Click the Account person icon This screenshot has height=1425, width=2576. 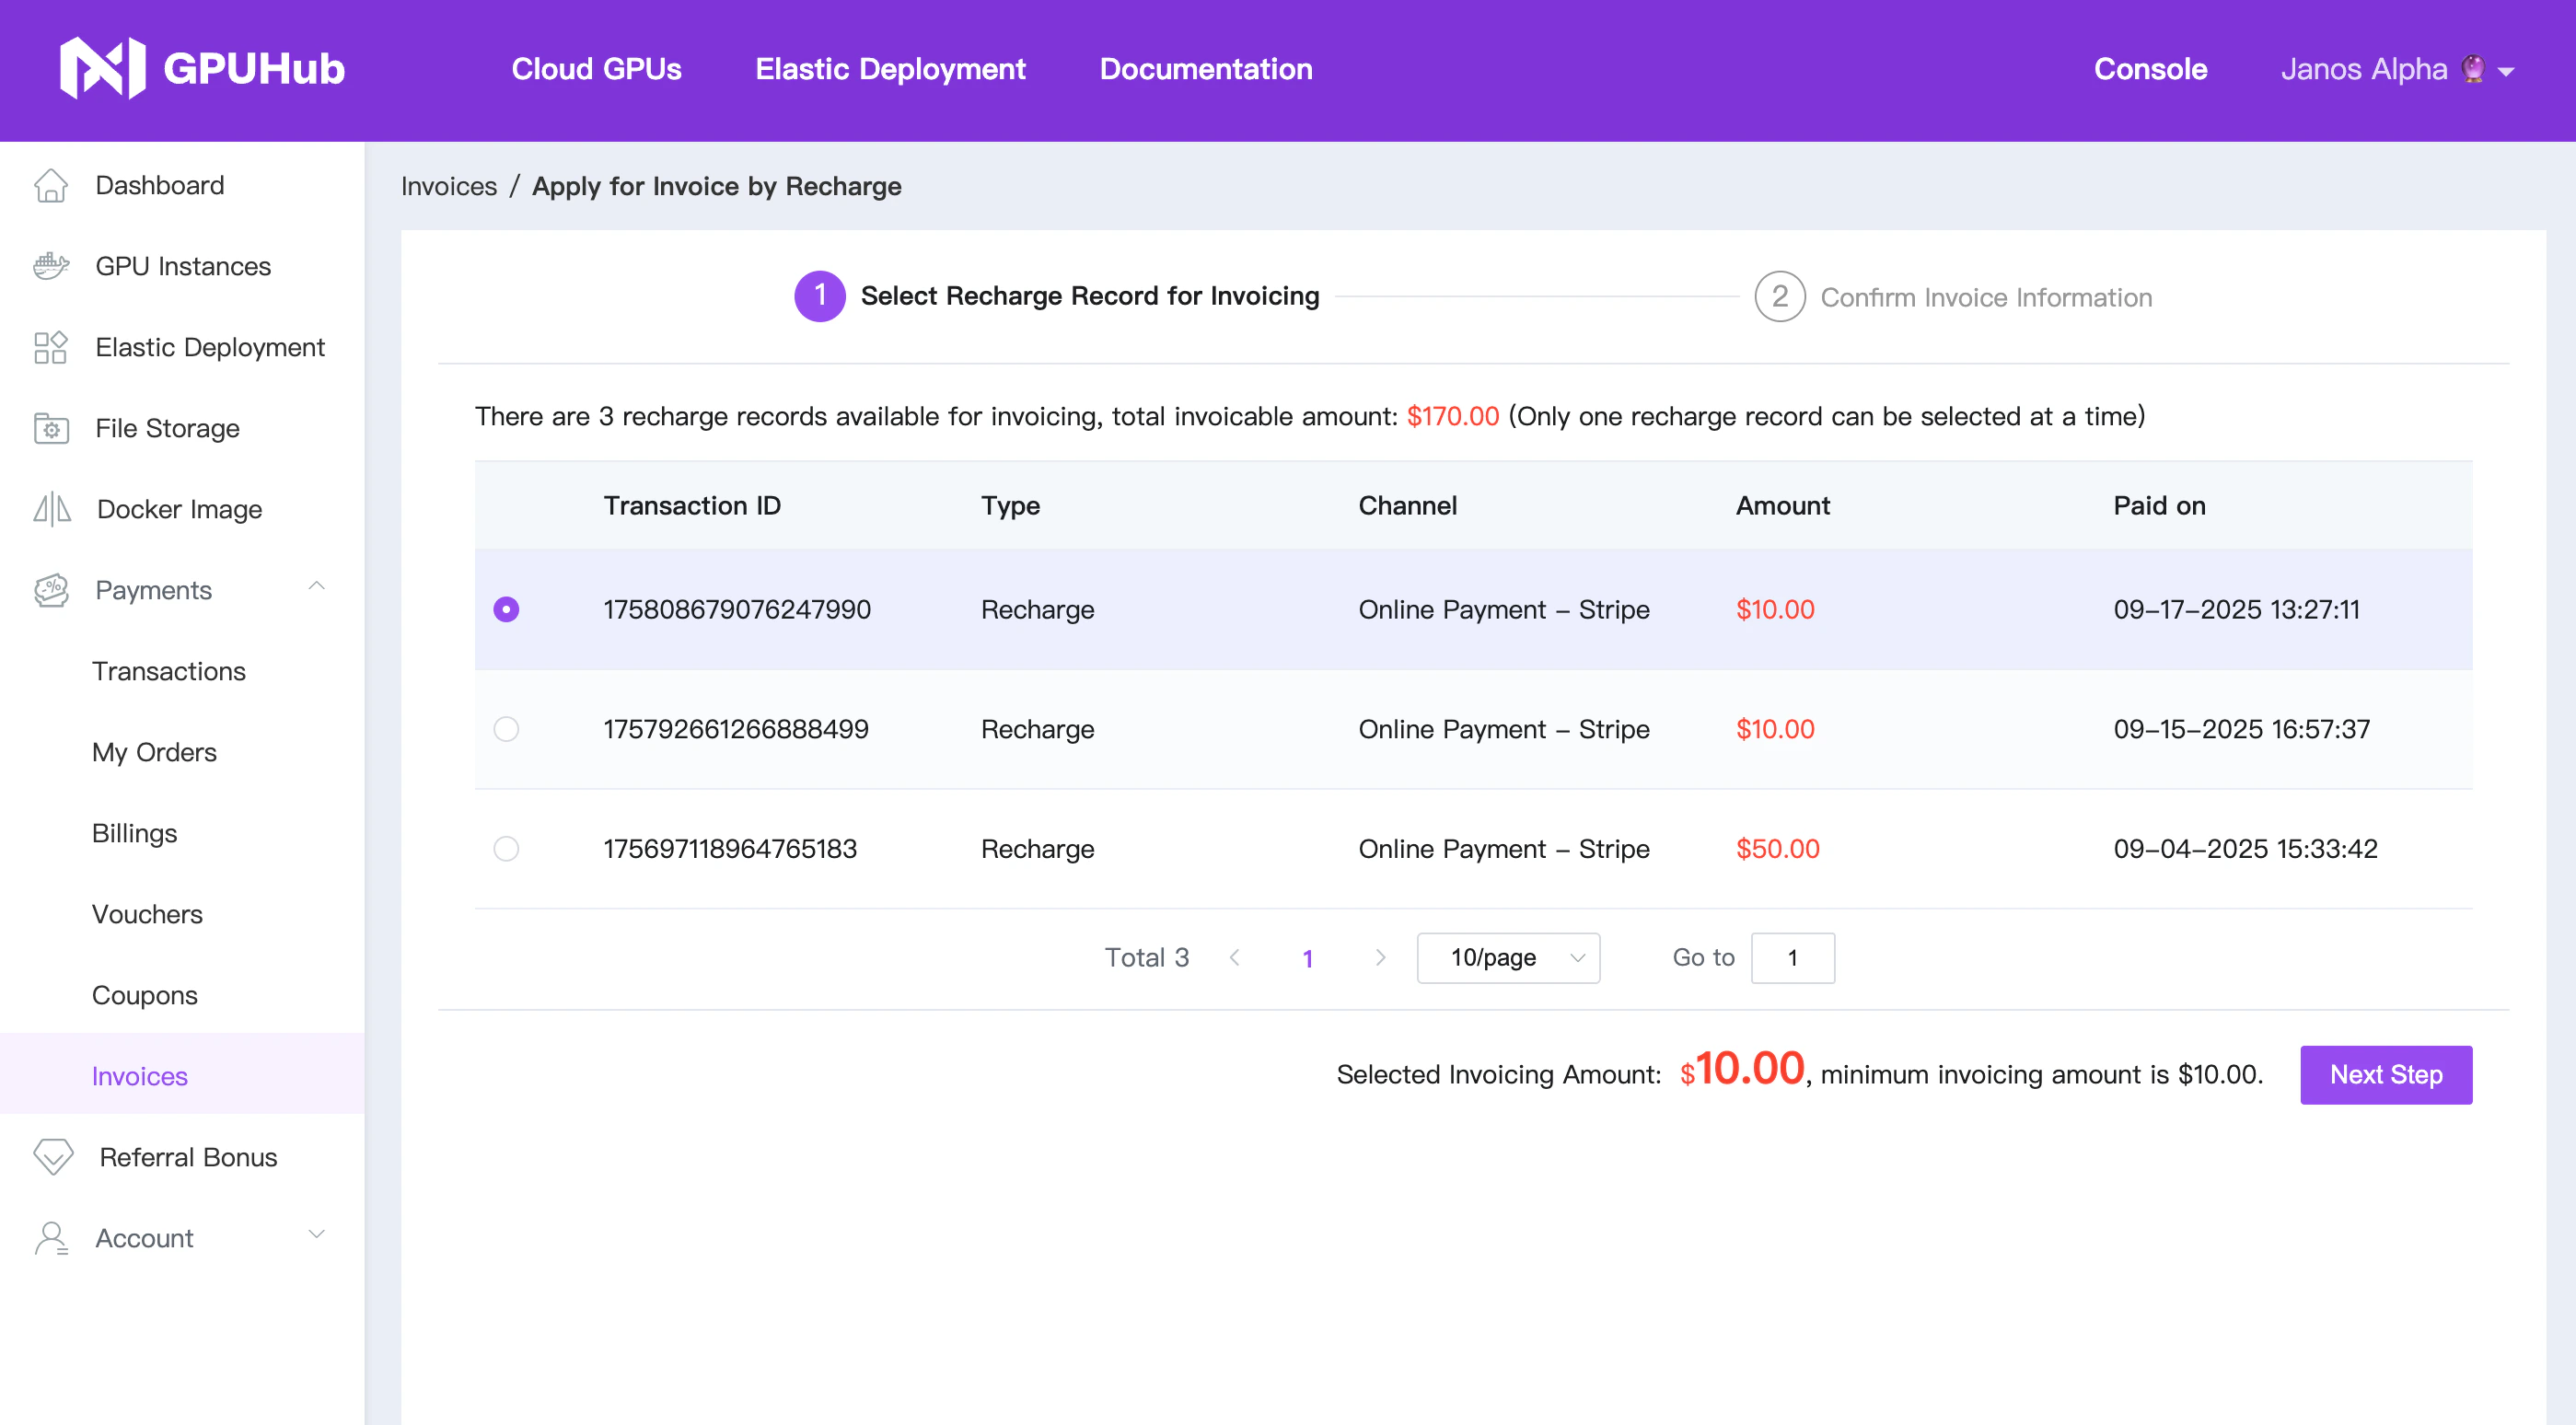pos(50,1238)
